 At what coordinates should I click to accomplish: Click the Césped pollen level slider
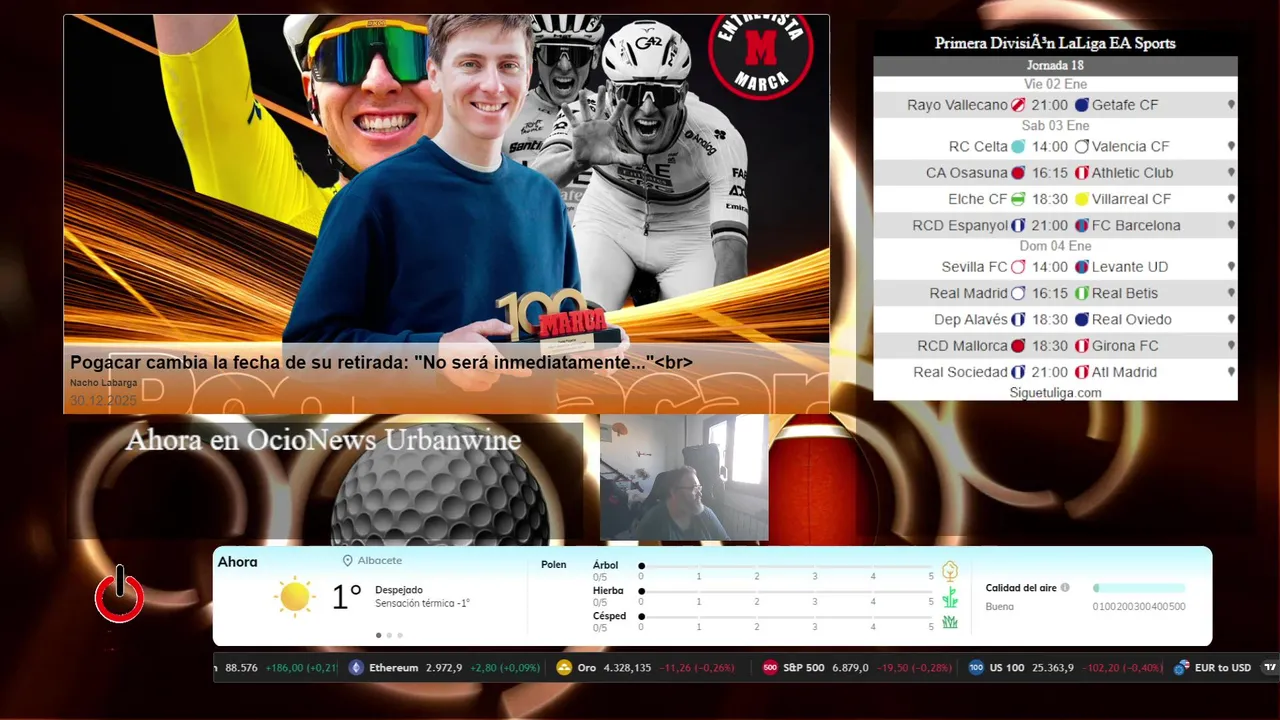tap(786, 616)
